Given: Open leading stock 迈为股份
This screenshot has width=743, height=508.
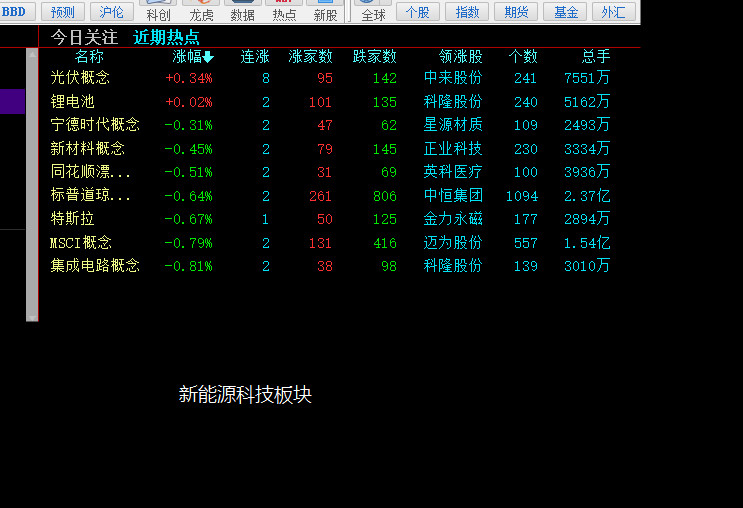Looking at the screenshot, I should point(453,243).
